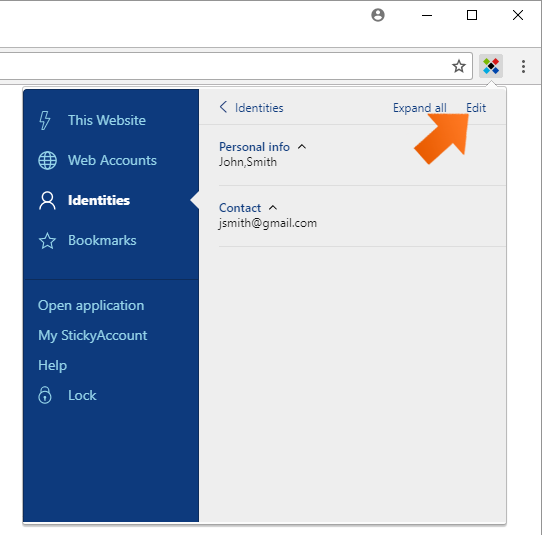Go back using the Identities chevron

coord(223,107)
